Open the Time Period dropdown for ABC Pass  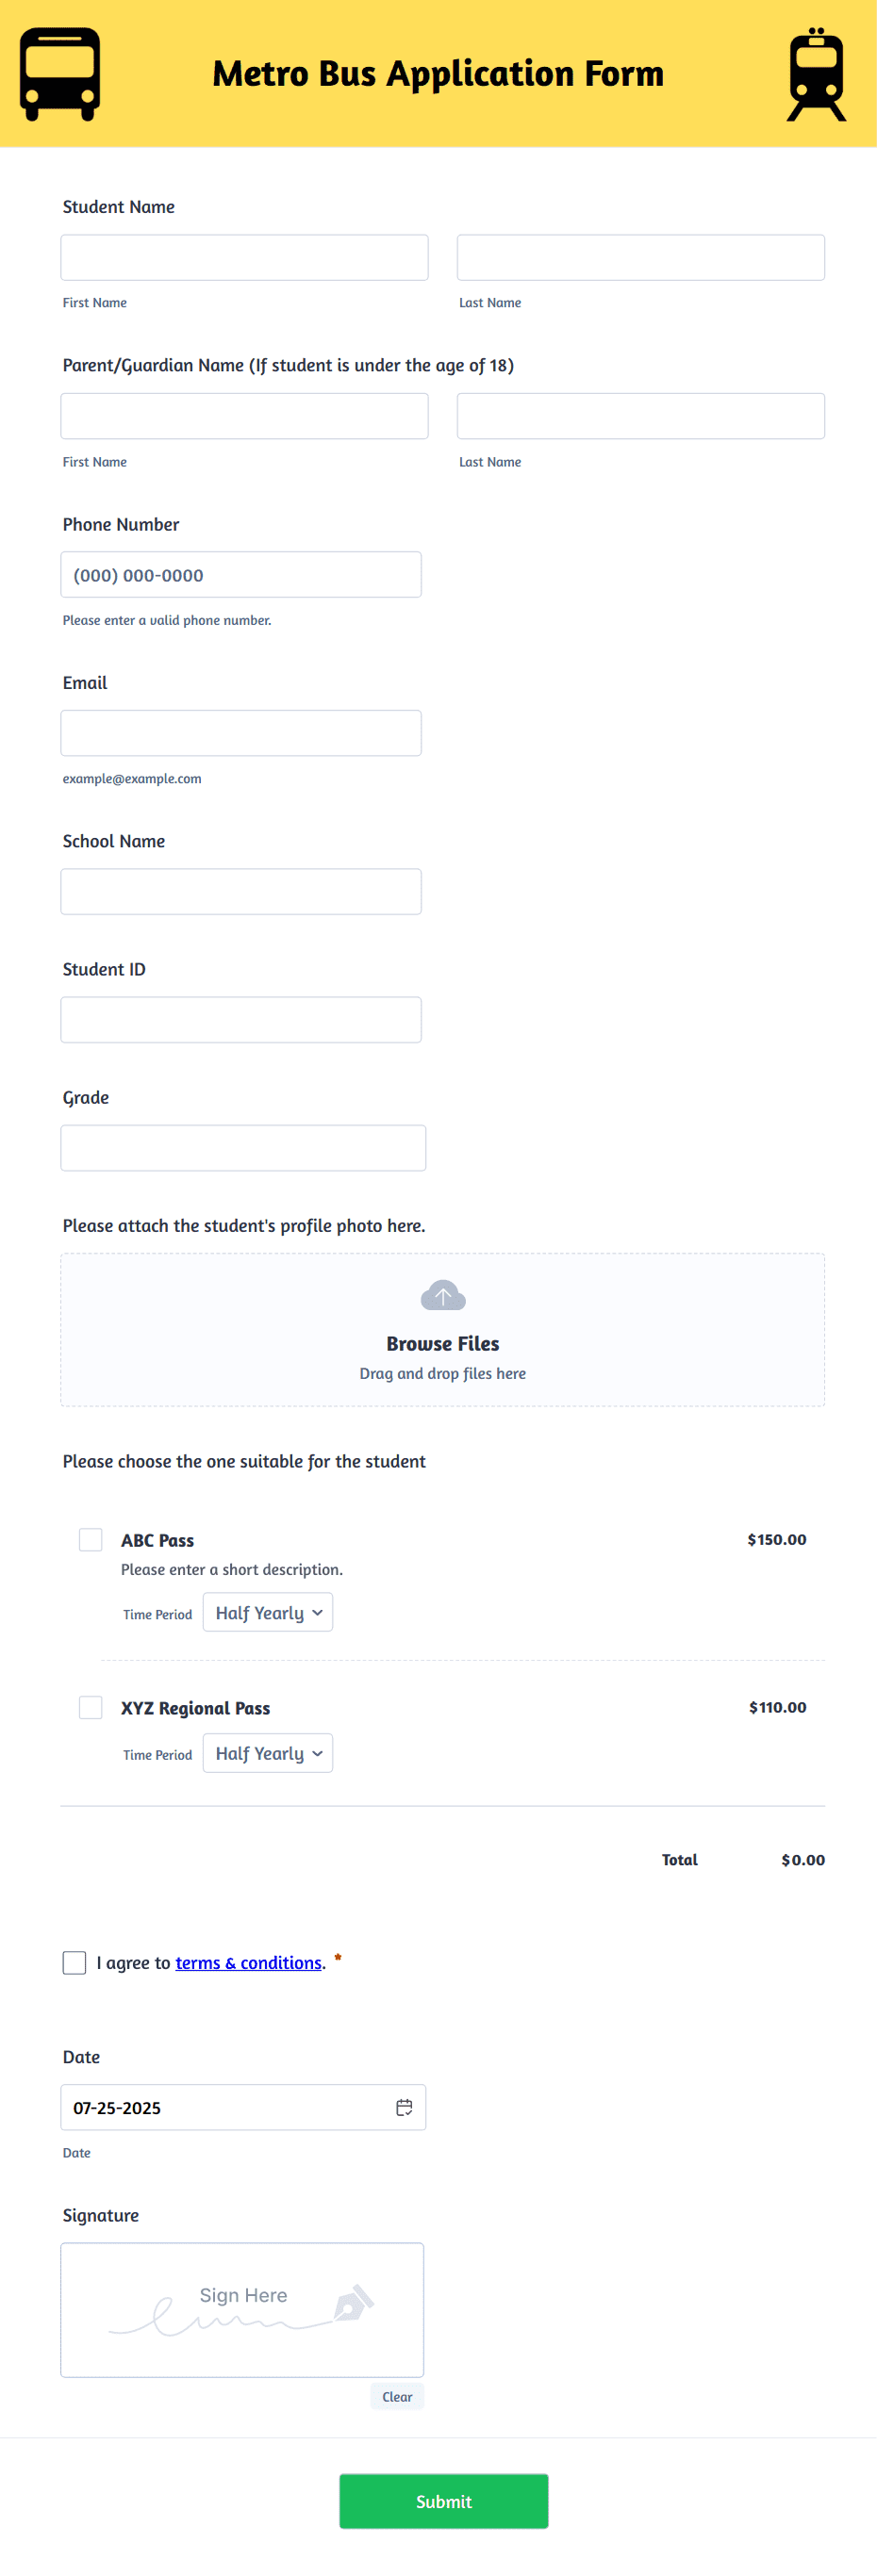[267, 1612]
